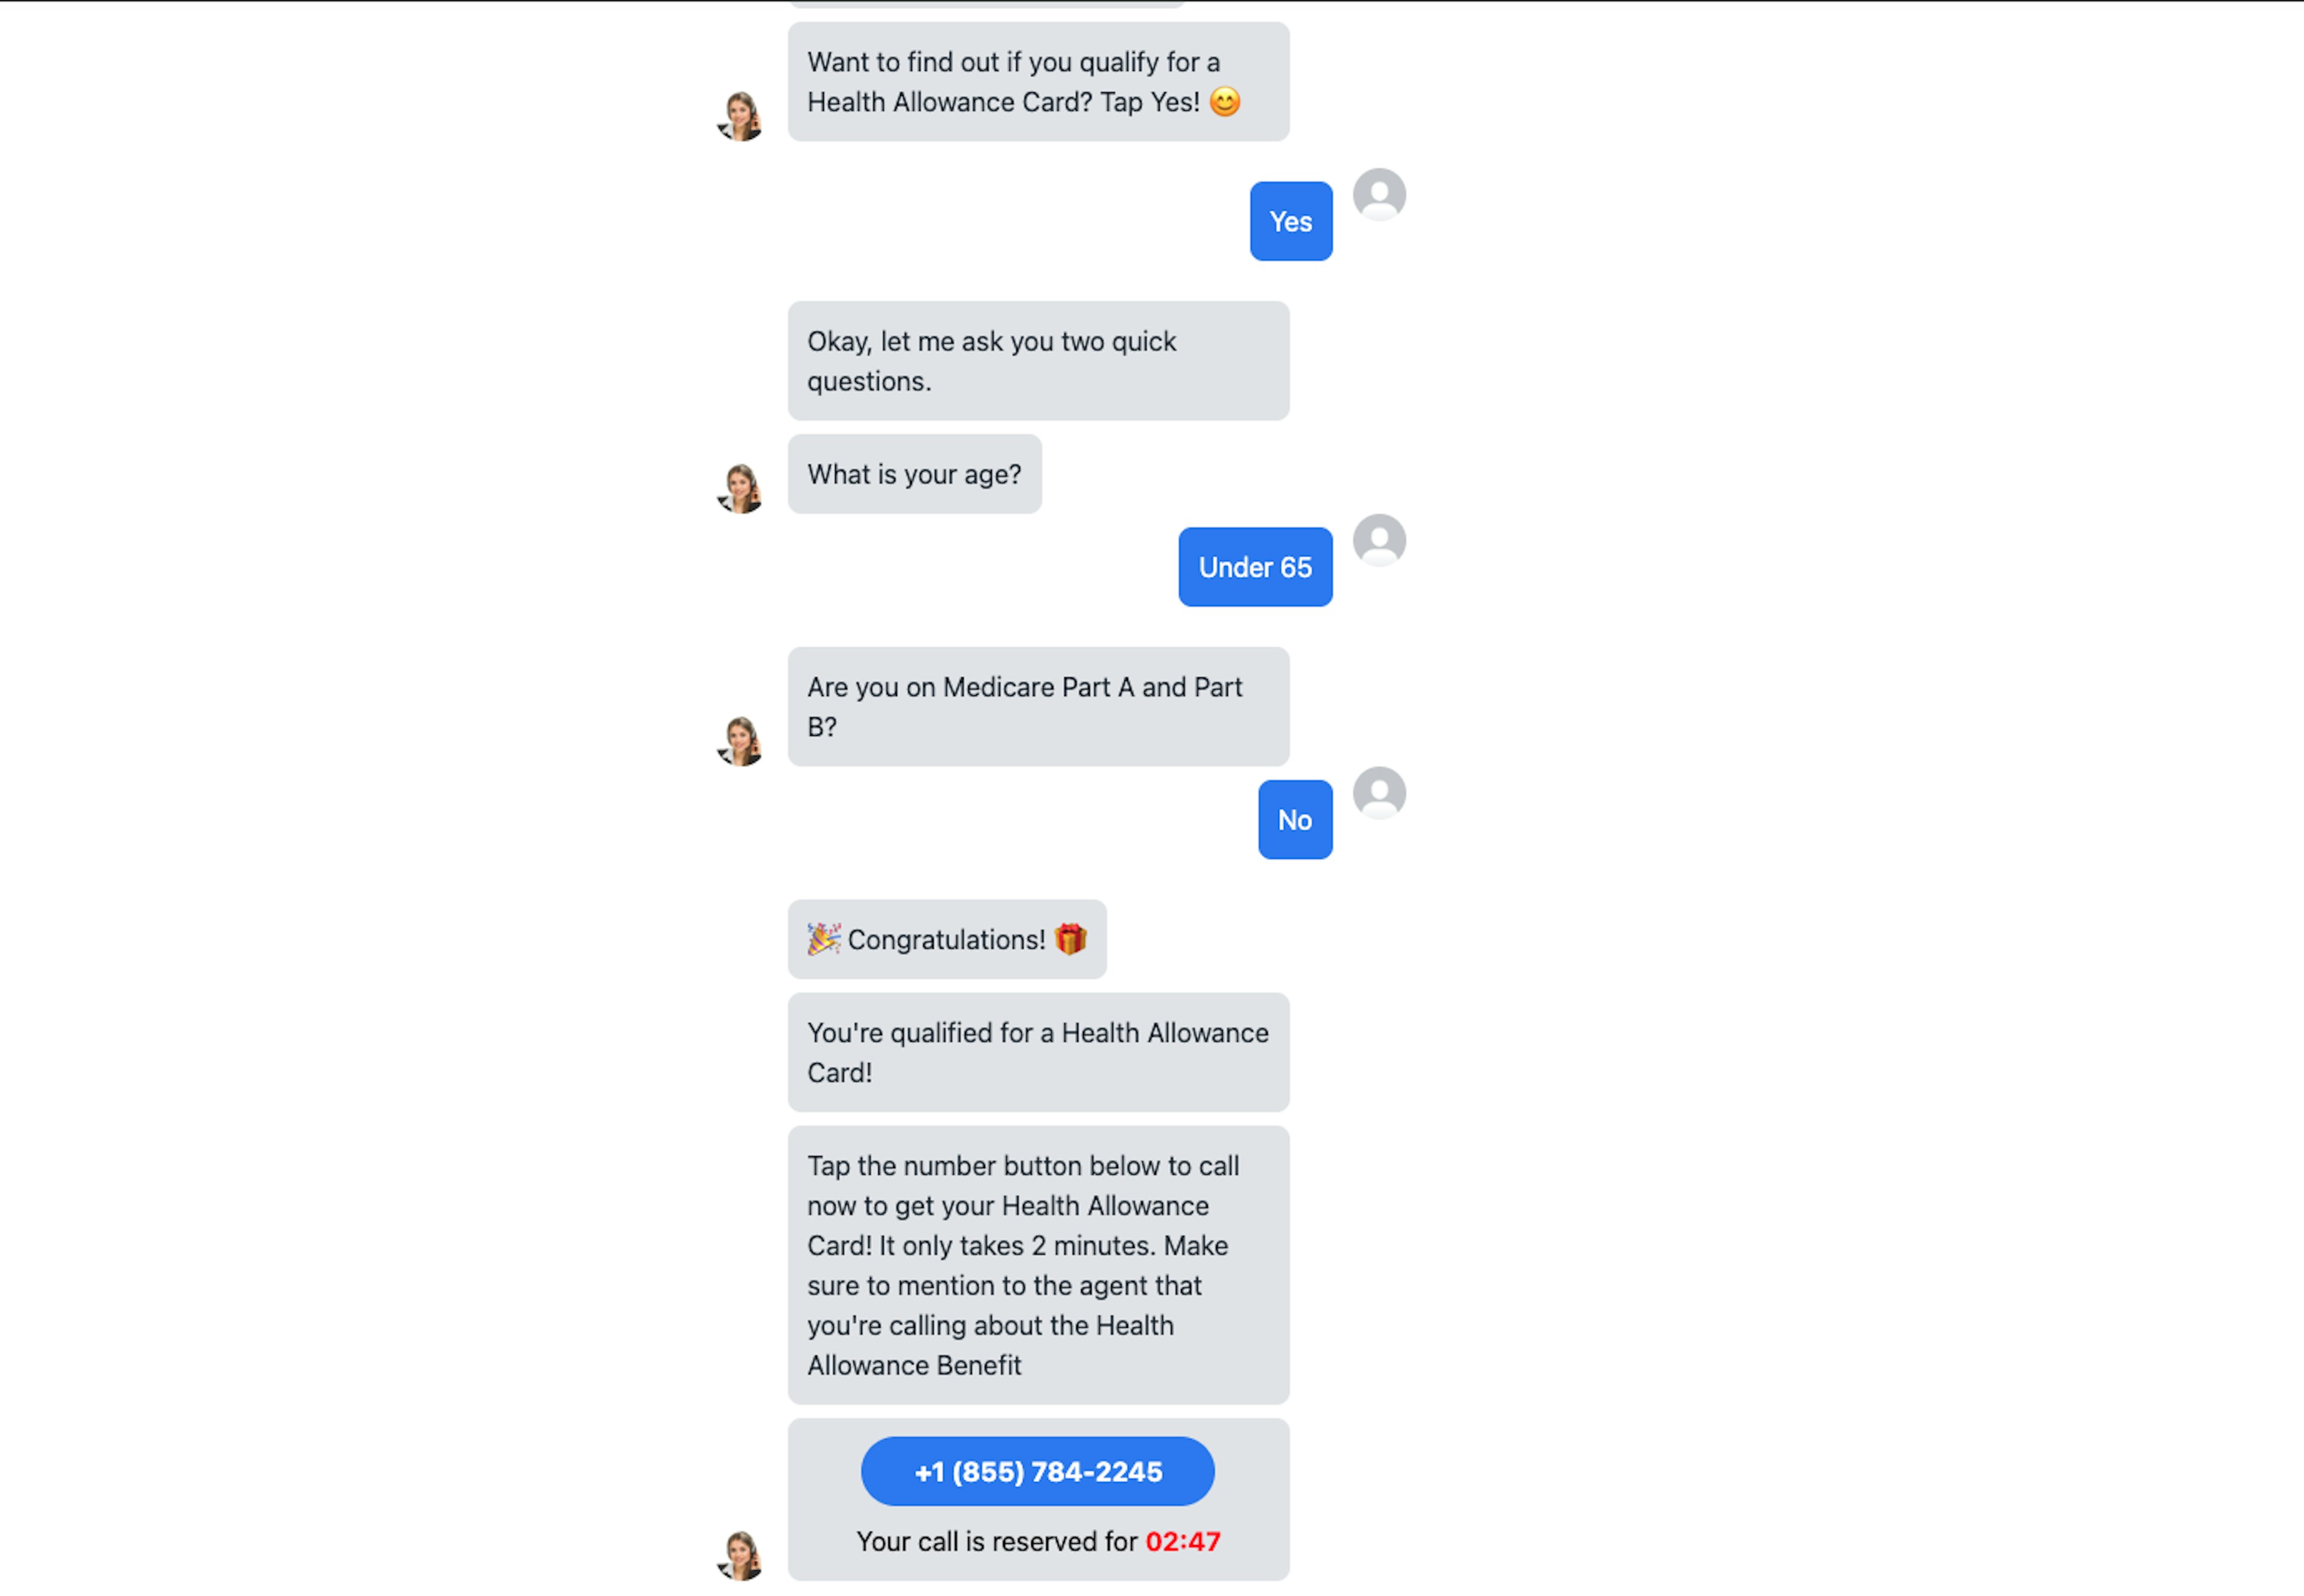Click the "two quick questions" message bubble
The width and height of the screenshot is (2304, 1596).
point(1038,361)
